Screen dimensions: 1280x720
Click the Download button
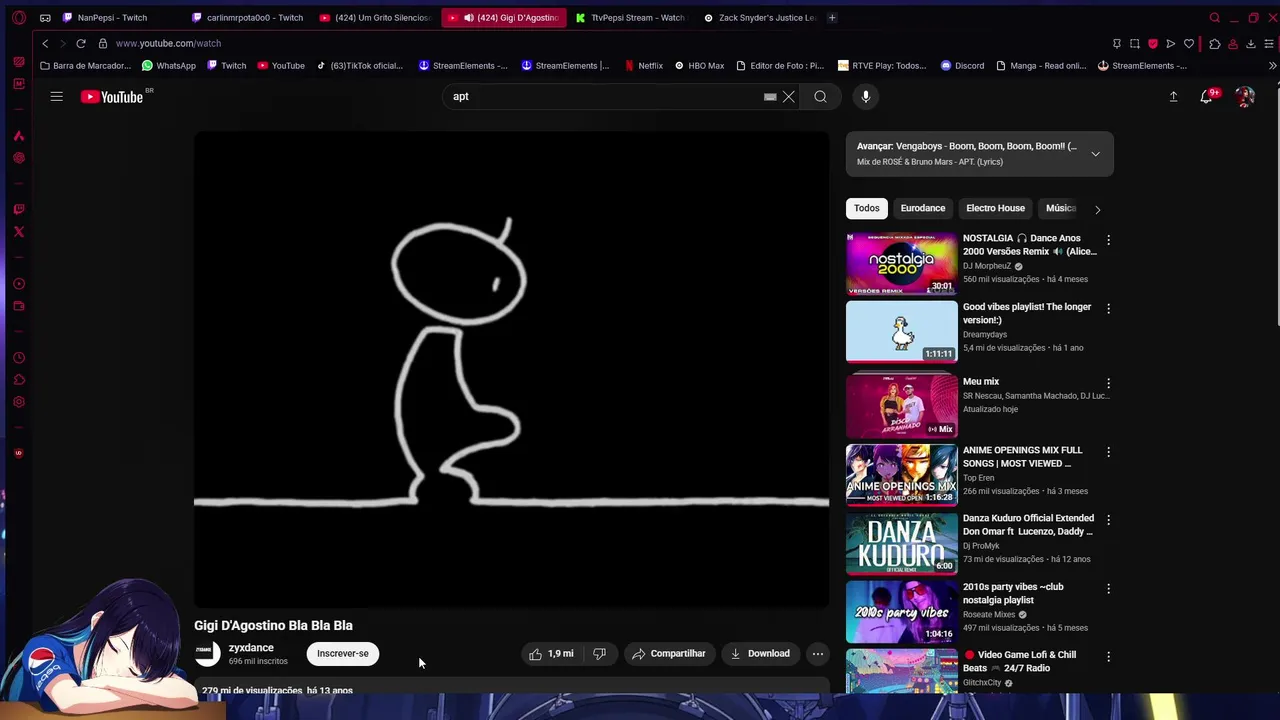(x=760, y=654)
